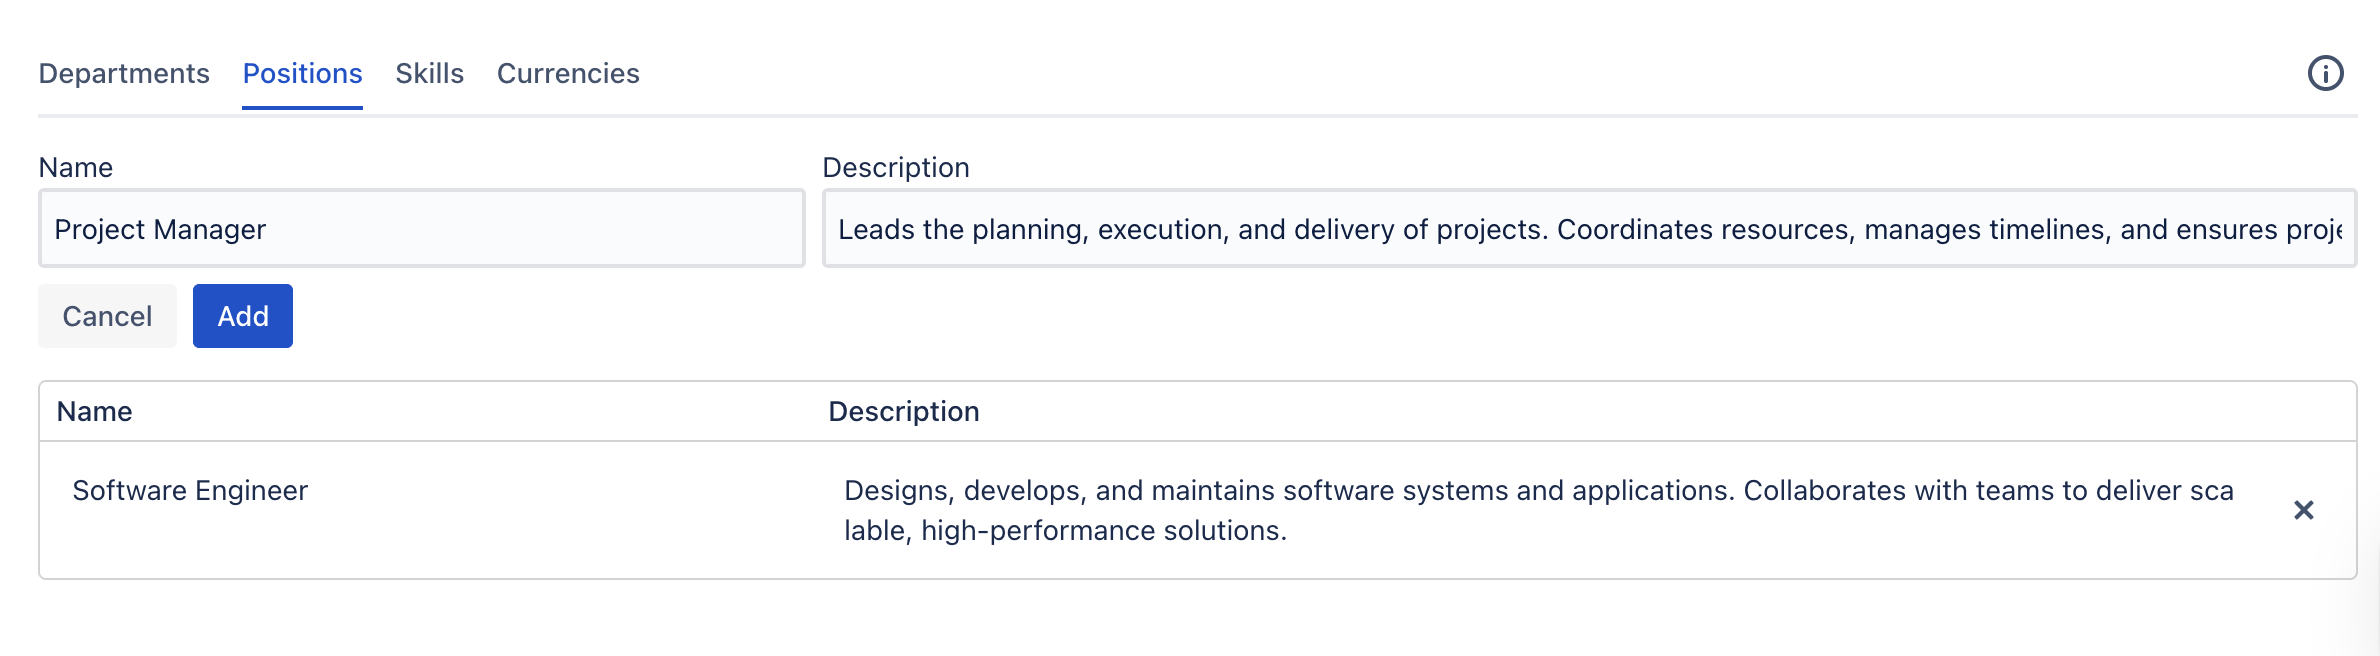Screen dimensions: 2380x656
Task: Focus the Description input field
Action: click(1588, 229)
